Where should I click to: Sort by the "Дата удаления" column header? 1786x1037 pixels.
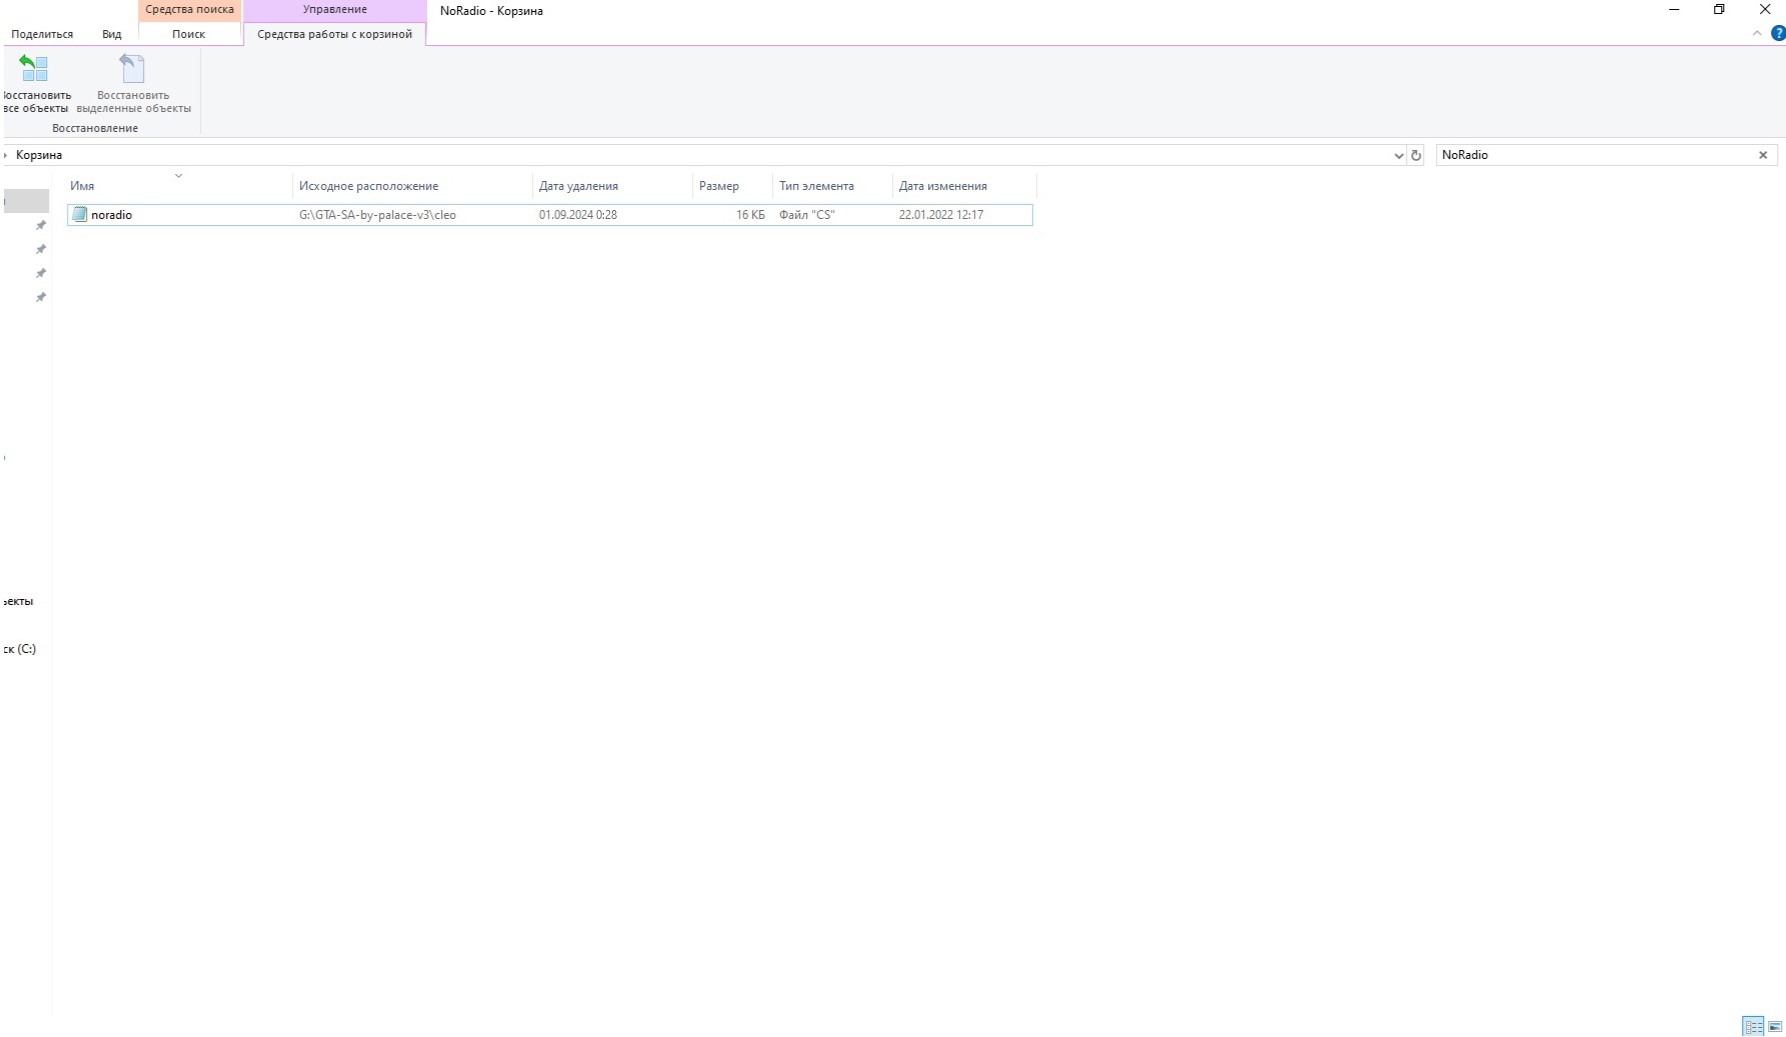coord(578,186)
